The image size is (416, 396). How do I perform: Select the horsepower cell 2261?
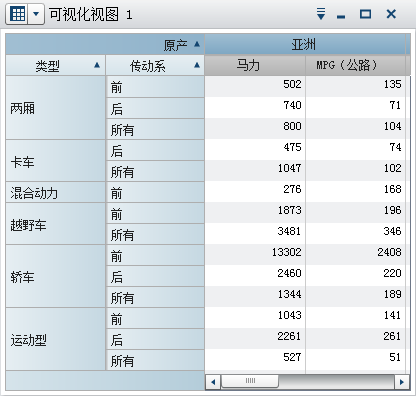click(x=255, y=338)
